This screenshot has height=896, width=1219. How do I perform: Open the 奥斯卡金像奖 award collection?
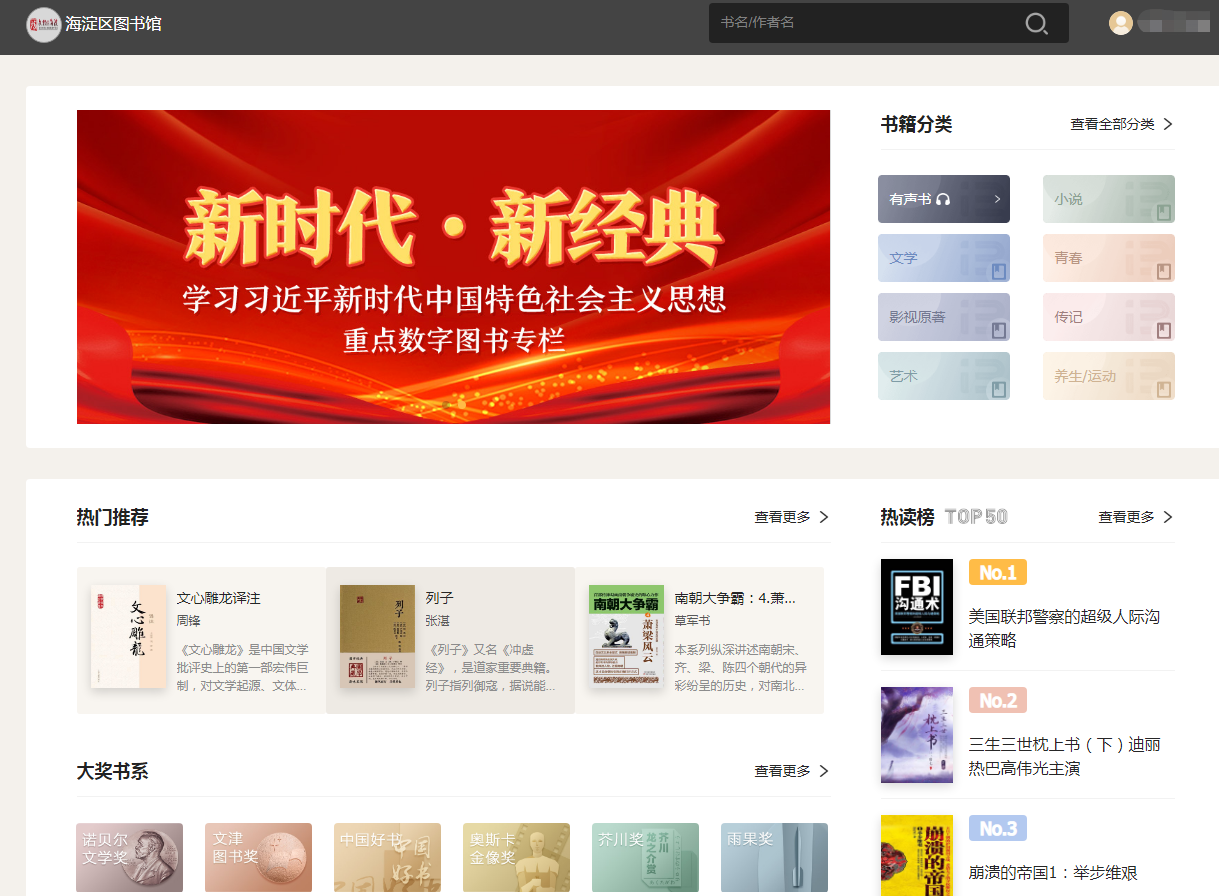[516, 857]
